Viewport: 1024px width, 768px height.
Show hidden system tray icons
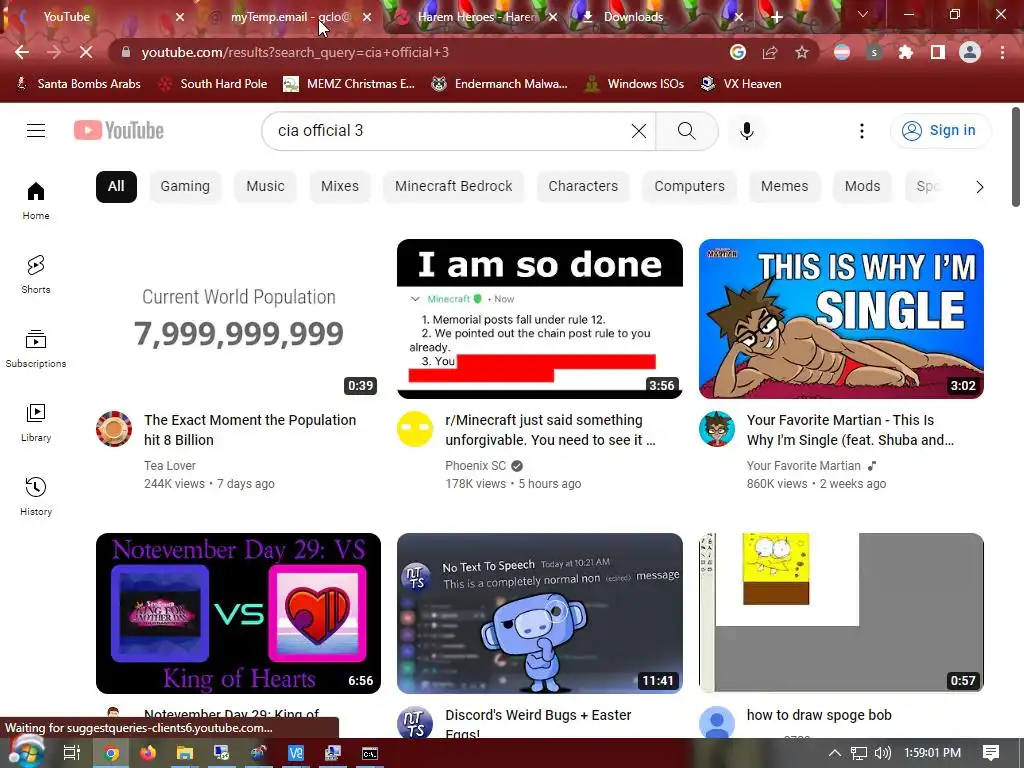[x=834, y=753]
